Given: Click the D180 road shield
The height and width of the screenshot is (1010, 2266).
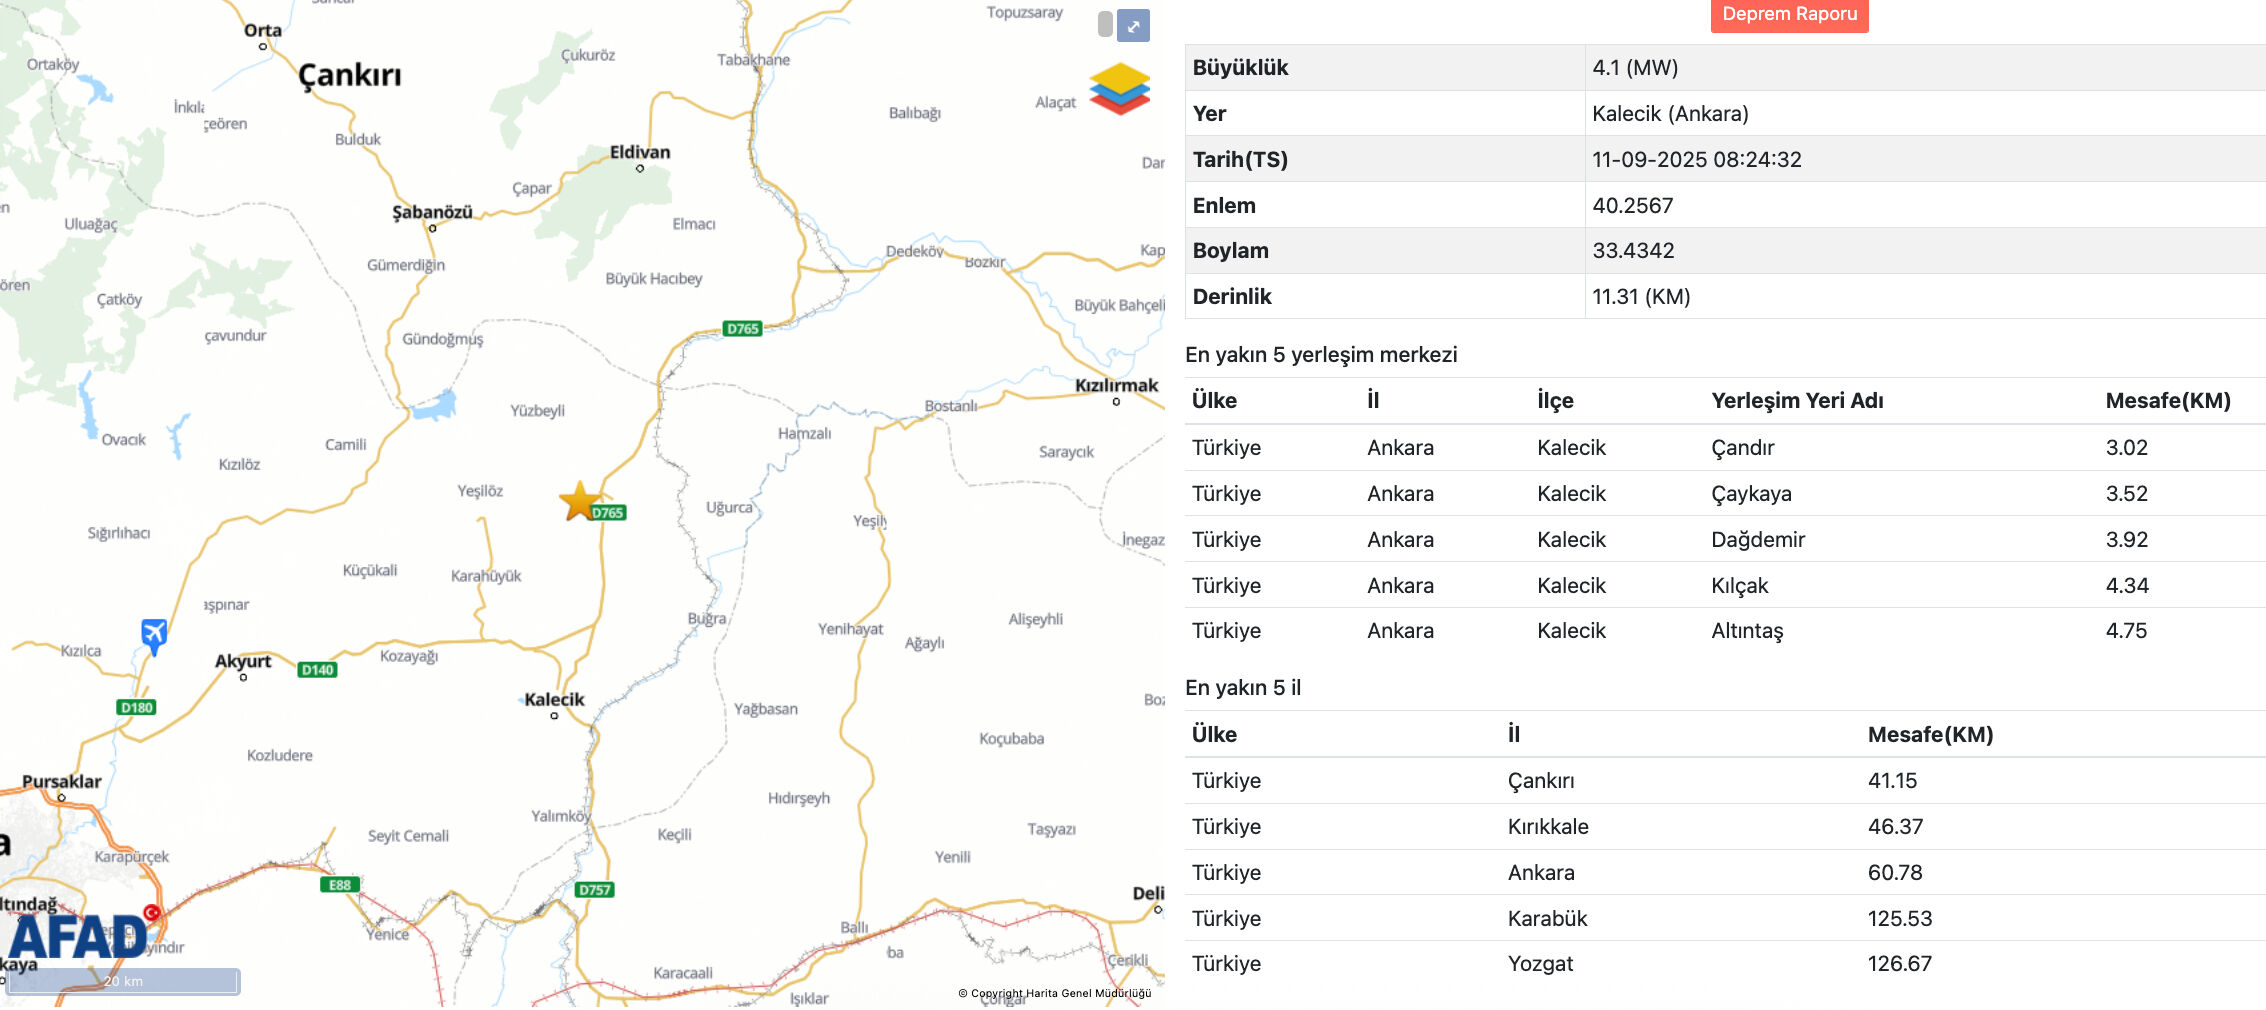Looking at the screenshot, I should [137, 708].
